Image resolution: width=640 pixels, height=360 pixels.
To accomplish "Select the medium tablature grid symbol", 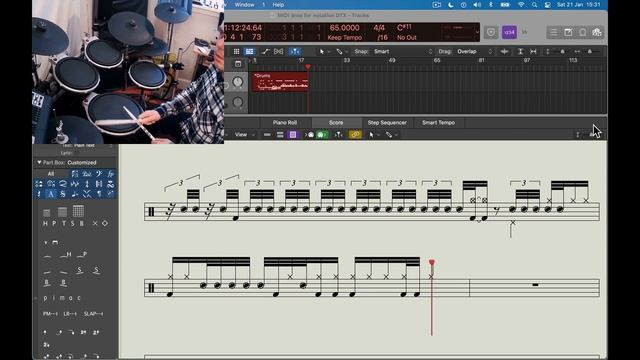I will tap(62, 212).
